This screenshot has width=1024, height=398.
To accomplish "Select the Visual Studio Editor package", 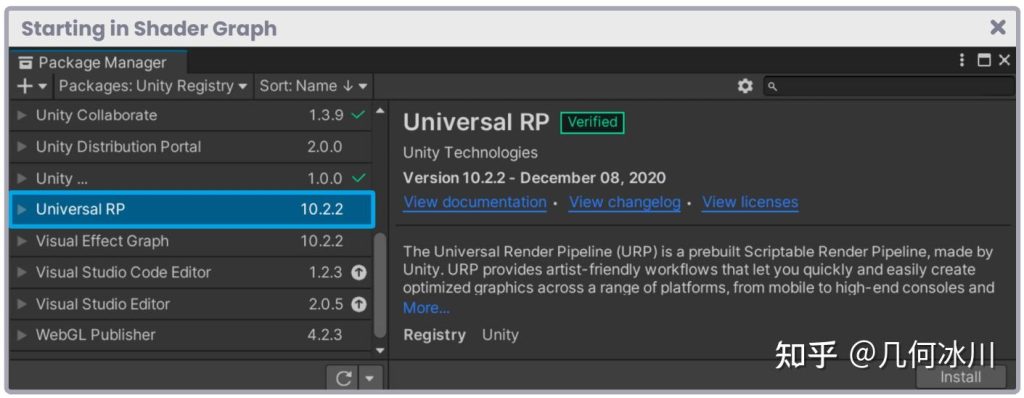I will (x=191, y=304).
